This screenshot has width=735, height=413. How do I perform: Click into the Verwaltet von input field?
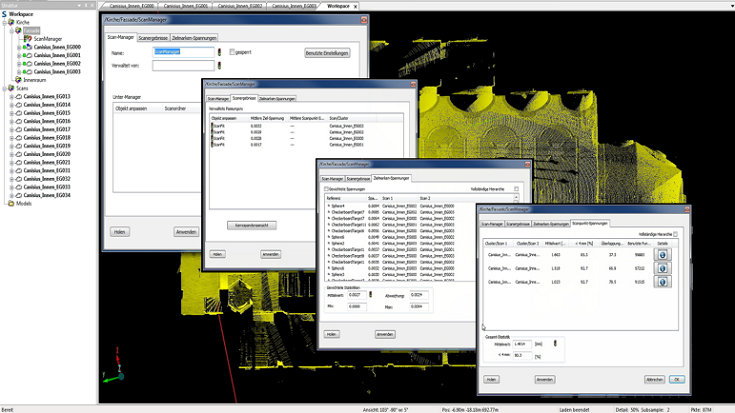tap(183, 65)
